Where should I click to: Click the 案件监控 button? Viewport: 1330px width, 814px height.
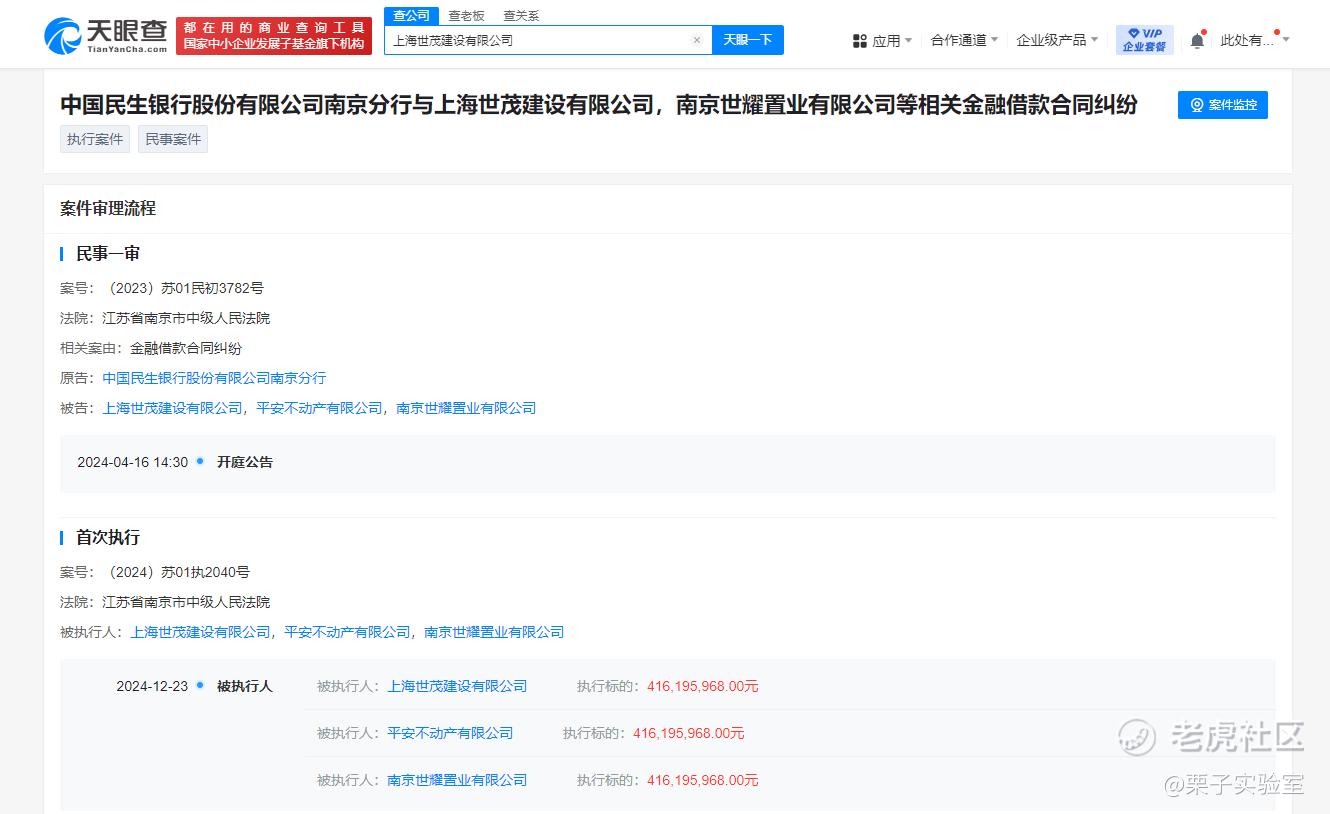[x=1222, y=105]
